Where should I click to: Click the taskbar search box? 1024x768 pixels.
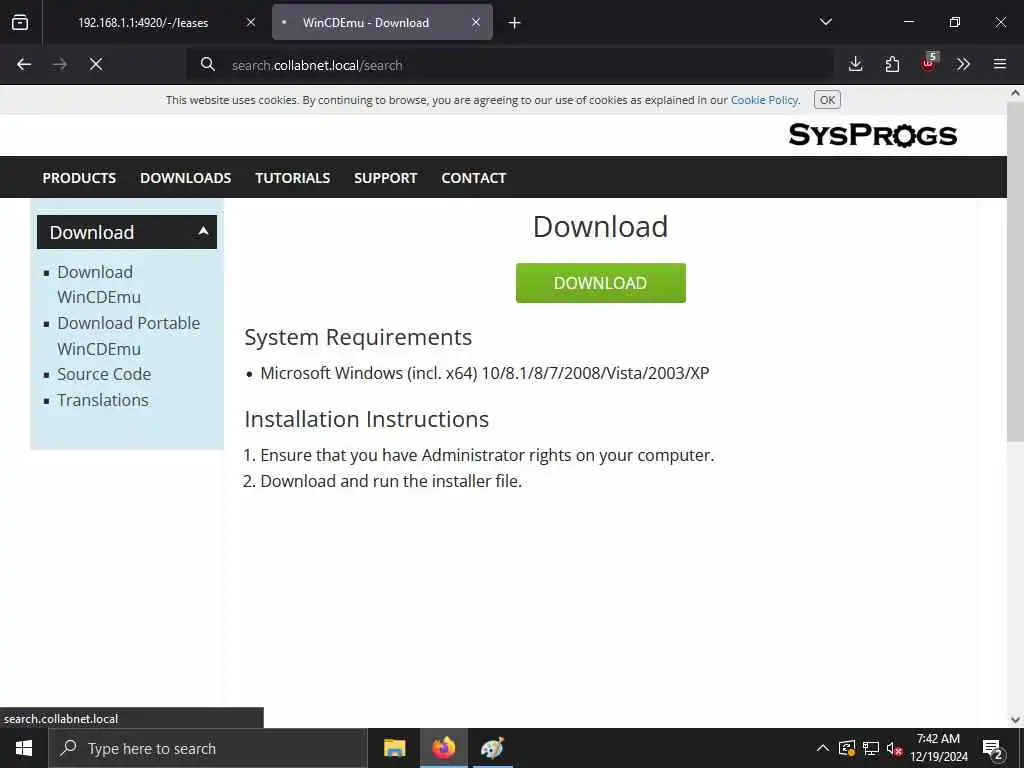point(208,748)
